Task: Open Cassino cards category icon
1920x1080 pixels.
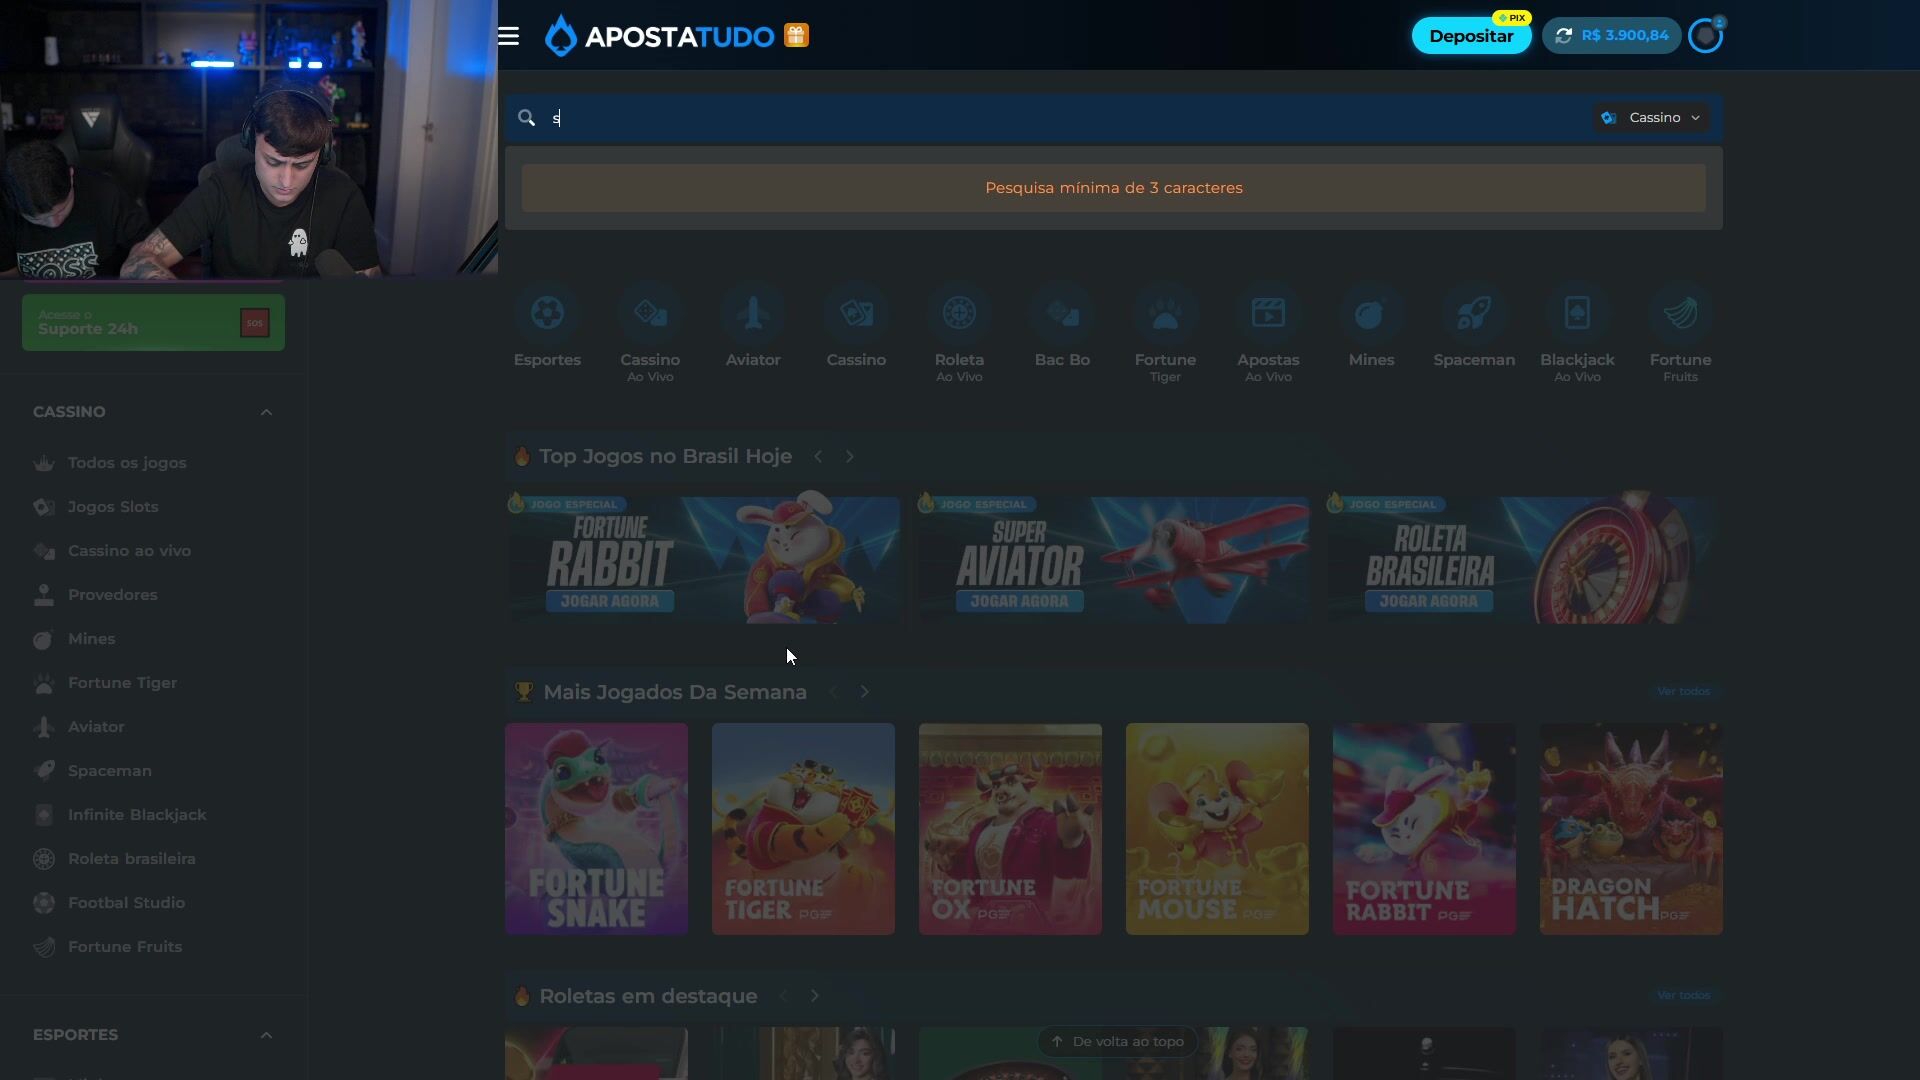Action: (856, 313)
